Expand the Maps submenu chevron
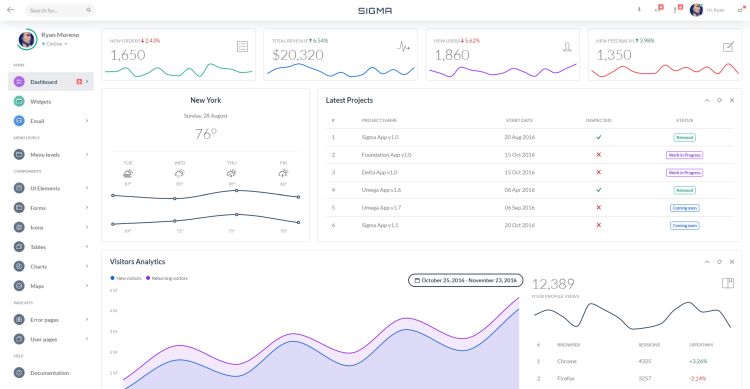 (87, 286)
